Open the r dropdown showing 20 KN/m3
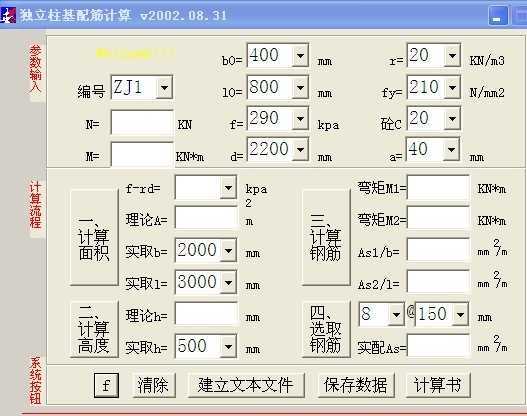The image size is (527, 416). coord(452,55)
